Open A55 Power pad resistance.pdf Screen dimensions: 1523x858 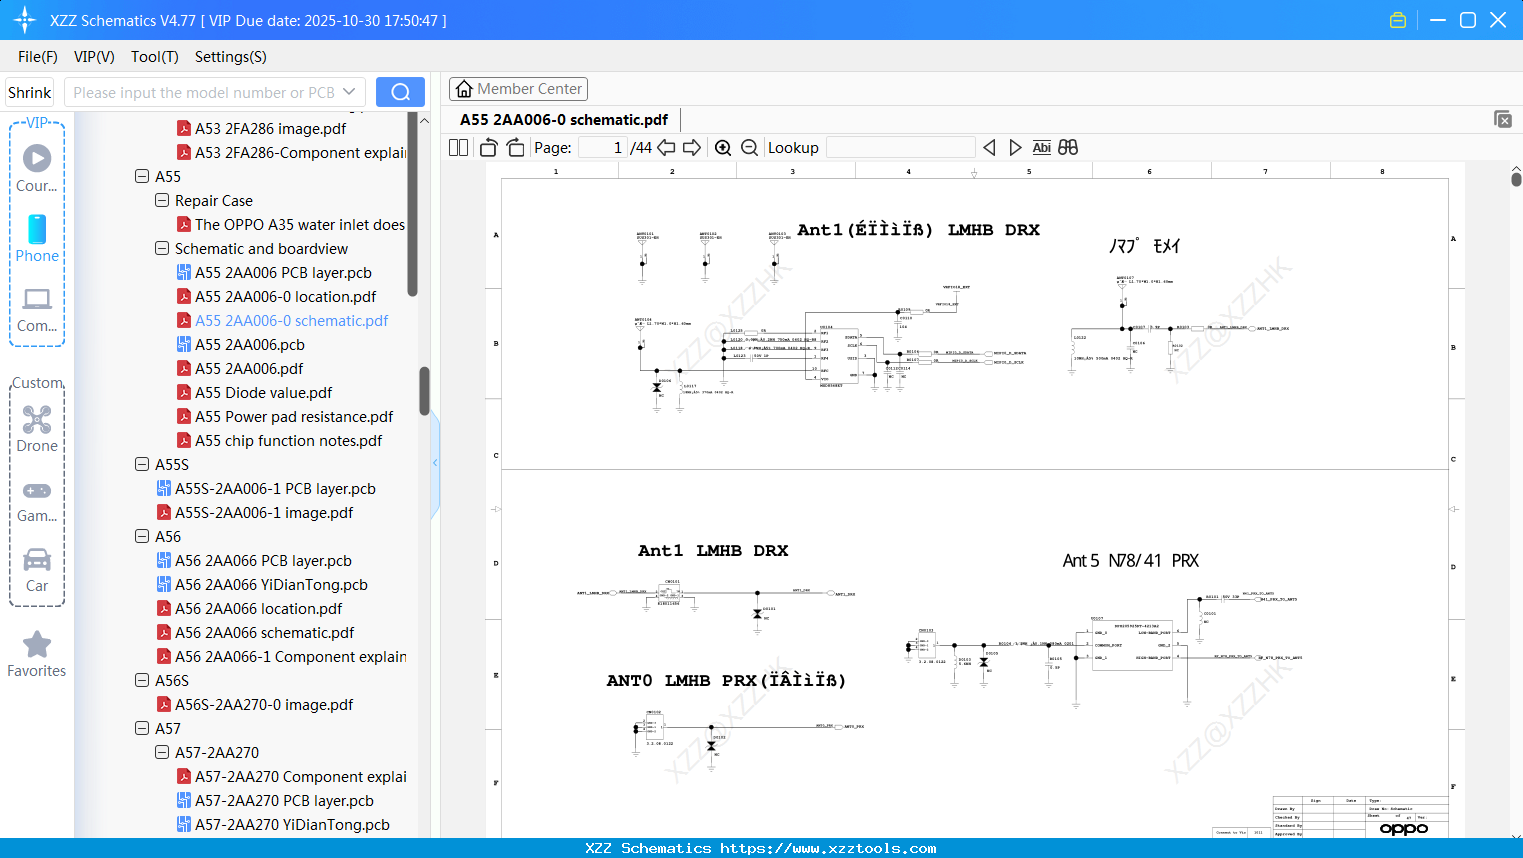(x=294, y=416)
